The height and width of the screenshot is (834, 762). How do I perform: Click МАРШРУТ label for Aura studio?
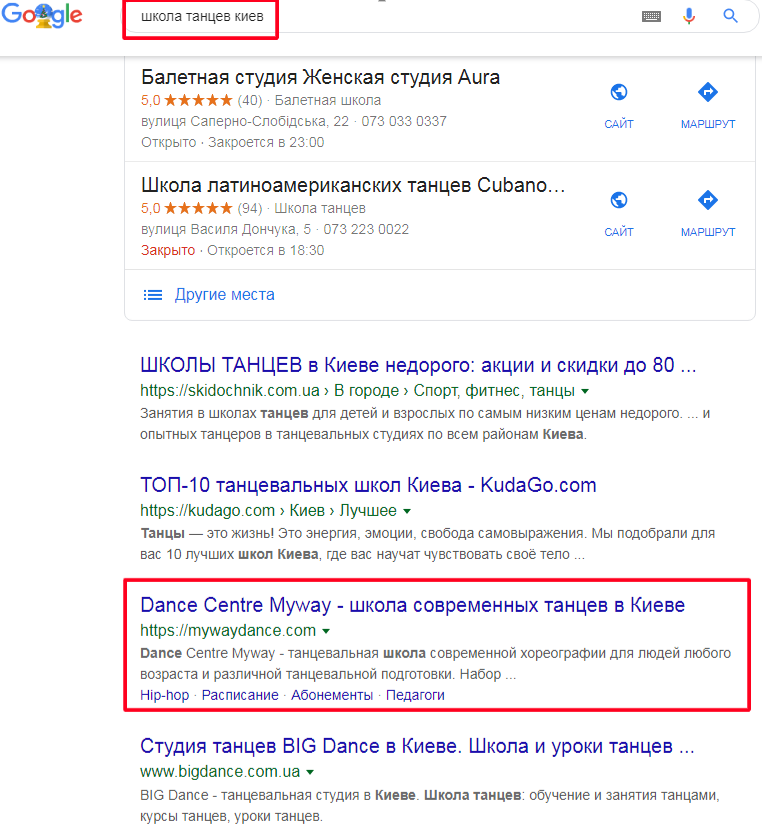click(708, 124)
